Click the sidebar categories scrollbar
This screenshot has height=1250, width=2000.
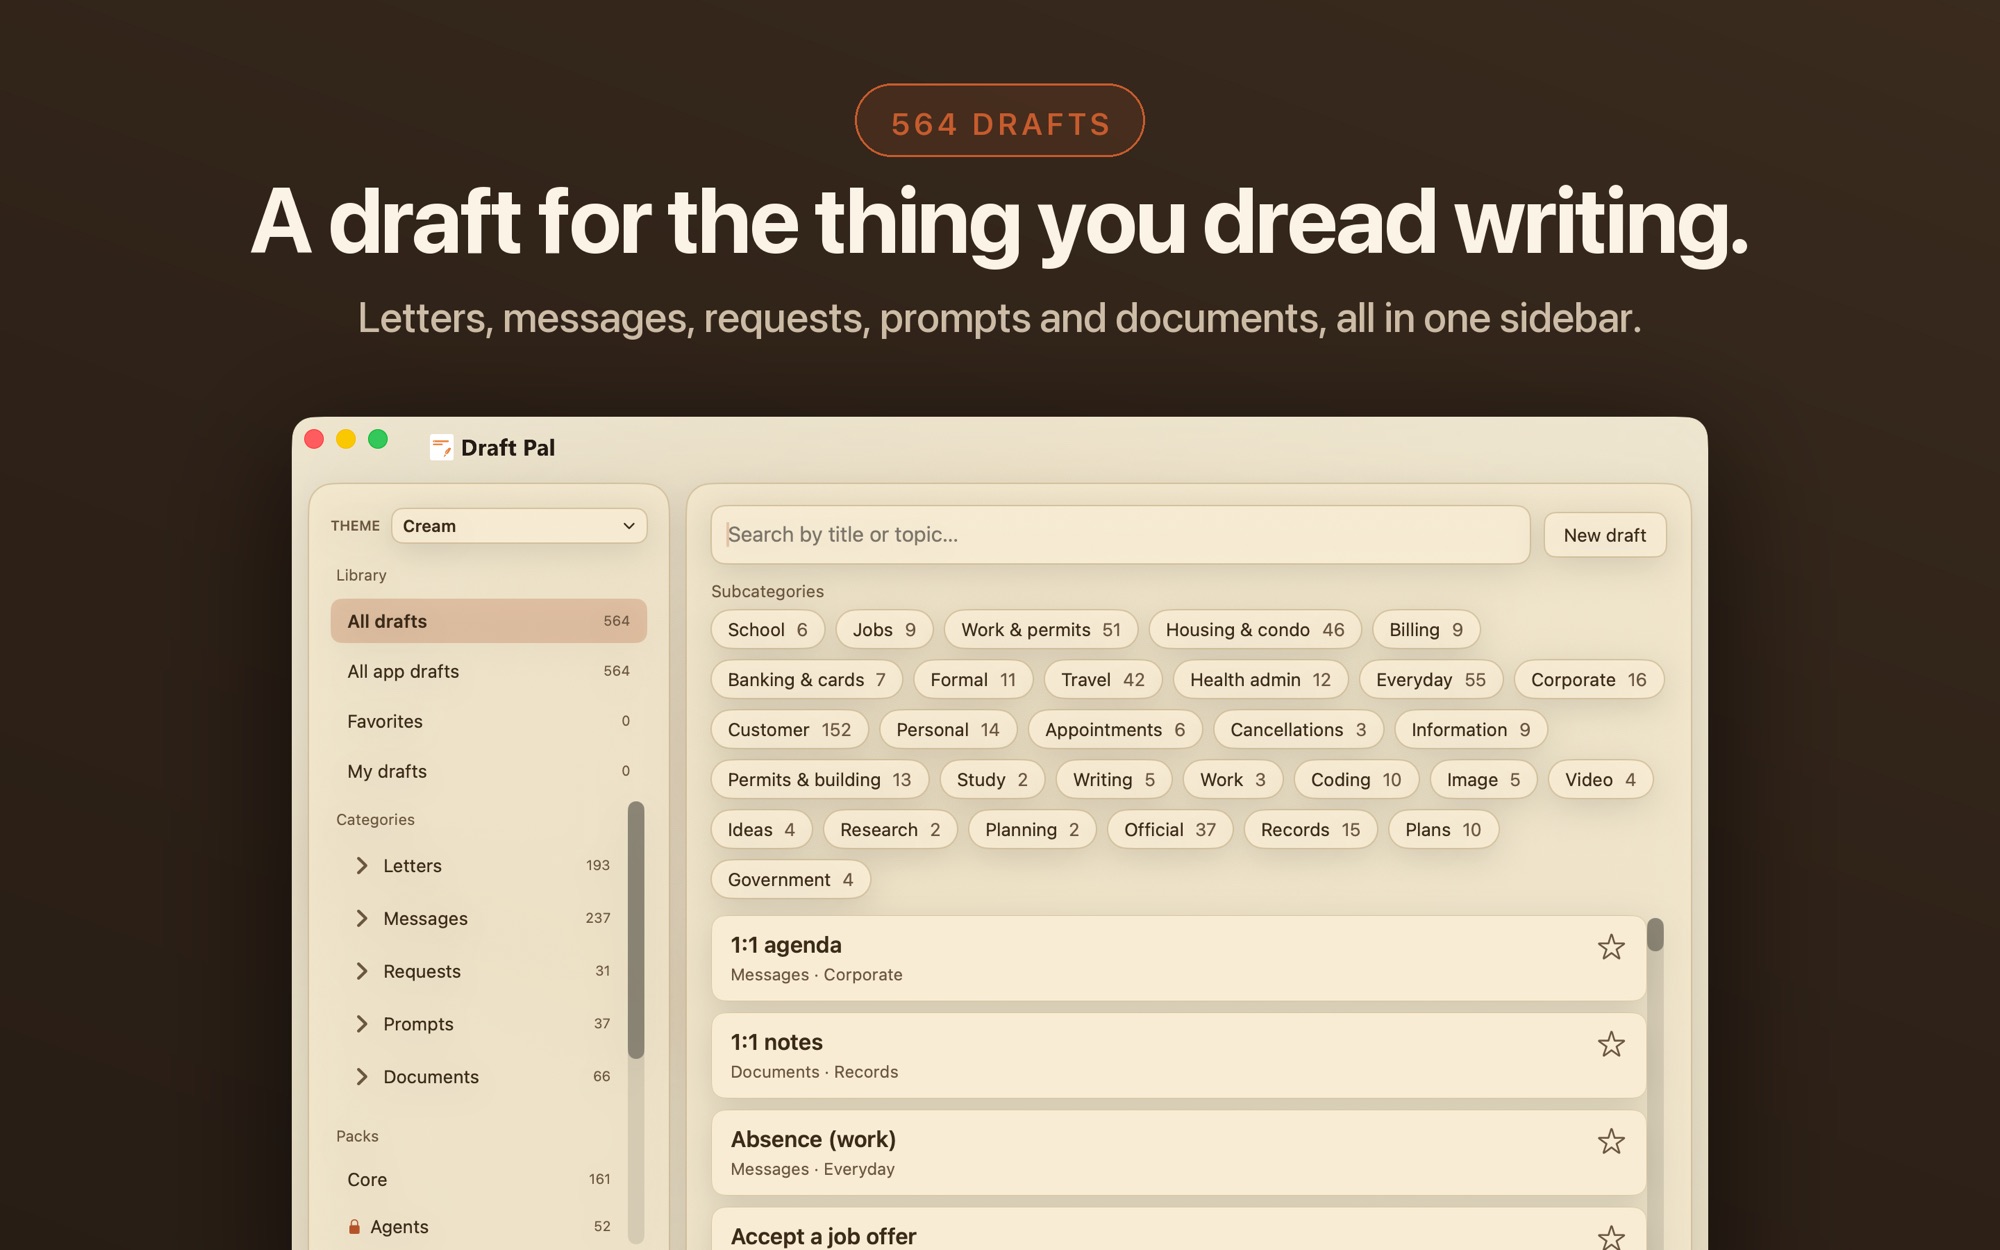point(636,929)
